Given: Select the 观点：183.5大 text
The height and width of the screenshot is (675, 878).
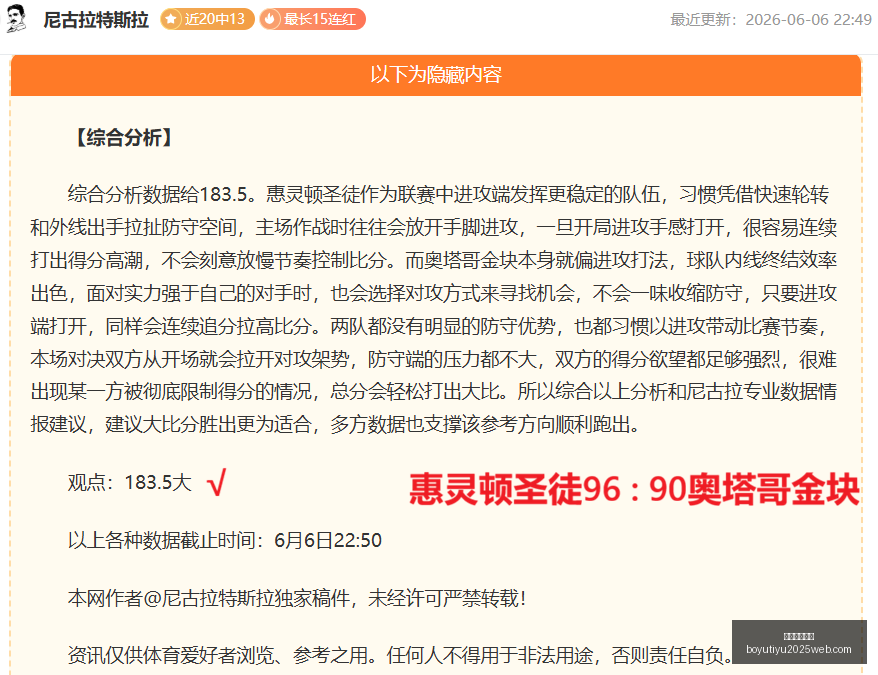Looking at the screenshot, I should tap(130, 483).
